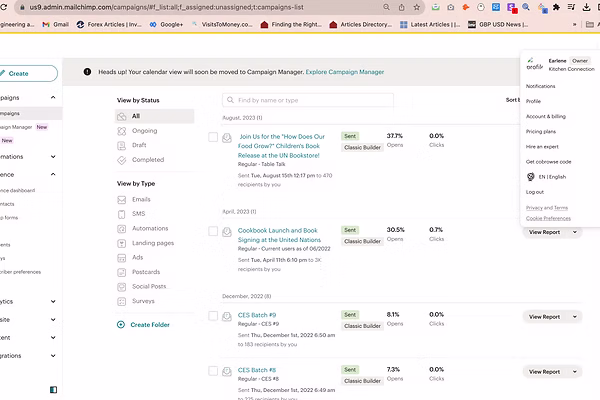Filter by Postcards type icon

coord(122,272)
